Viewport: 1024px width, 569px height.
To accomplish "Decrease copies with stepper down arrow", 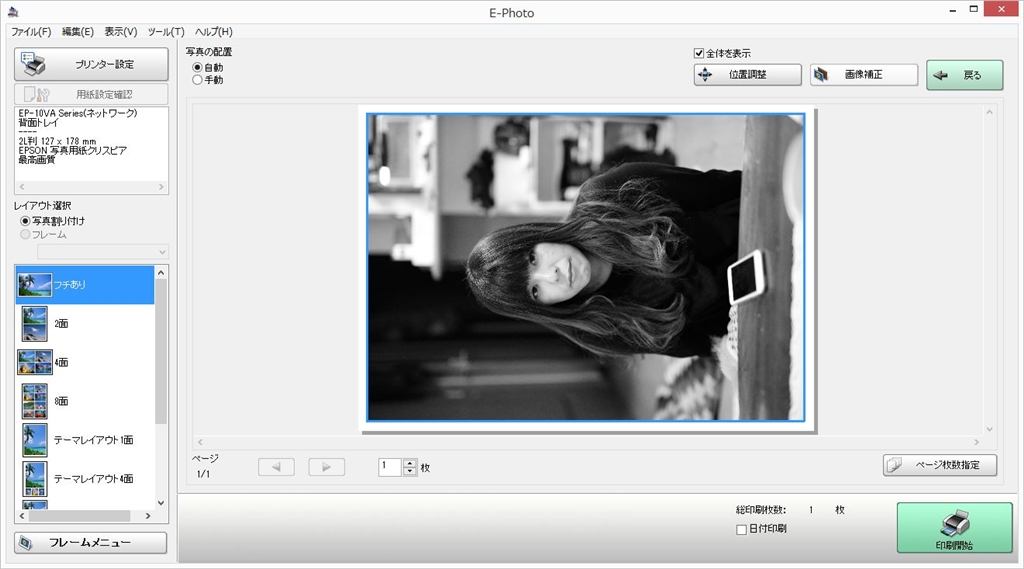I will pos(409,472).
